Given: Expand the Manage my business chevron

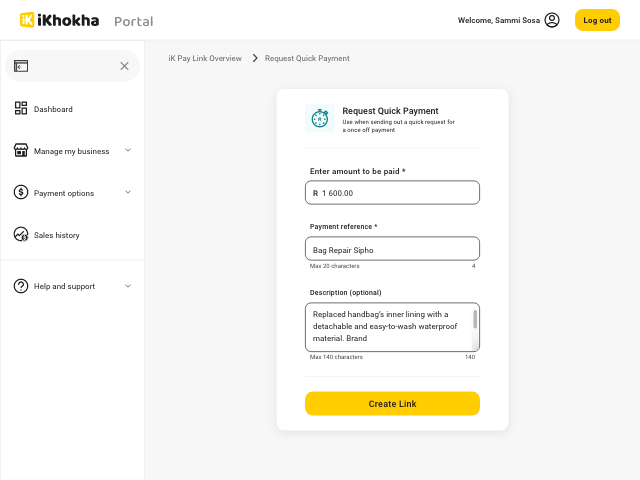Looking at the screenshot, I should click(128, 151).
